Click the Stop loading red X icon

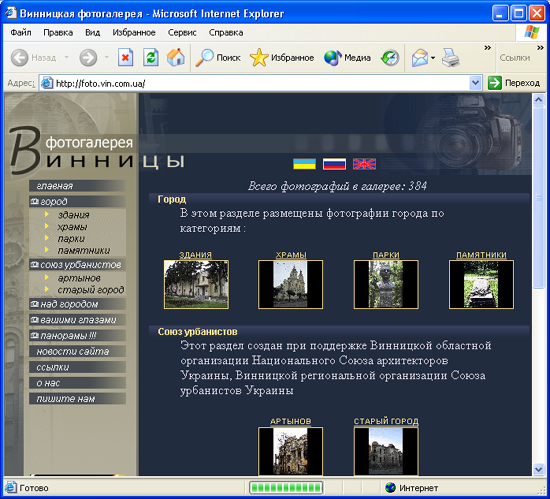[x=125, y=58]
